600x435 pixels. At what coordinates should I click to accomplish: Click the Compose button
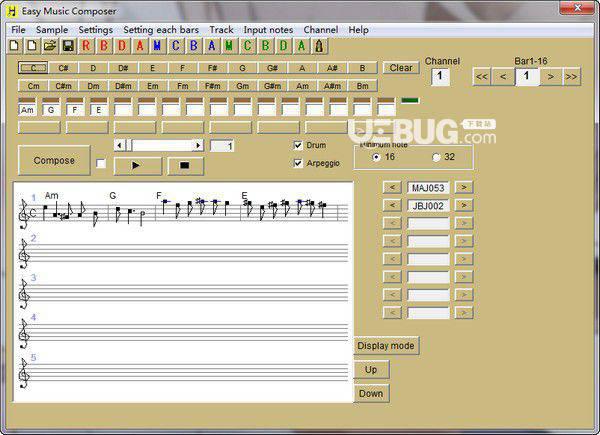[x=54, y=160]
